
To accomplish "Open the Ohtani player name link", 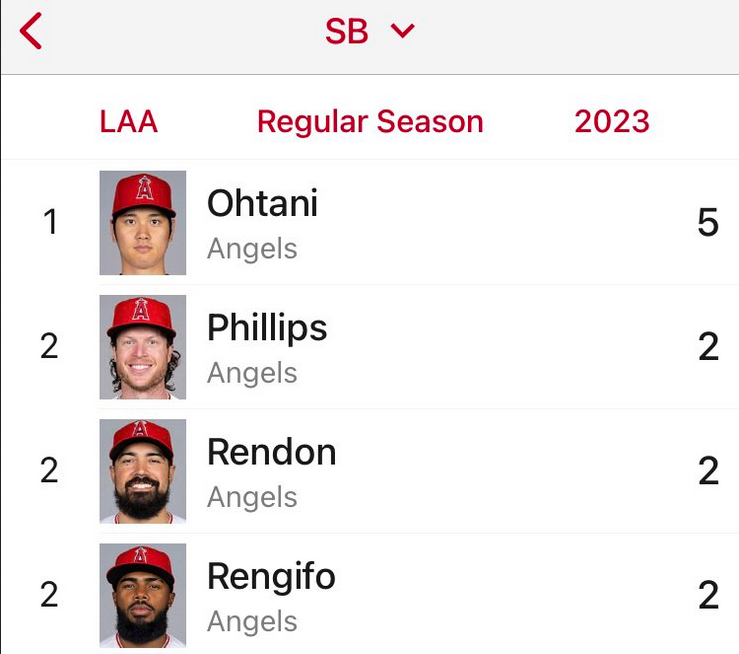I will 262,203.
